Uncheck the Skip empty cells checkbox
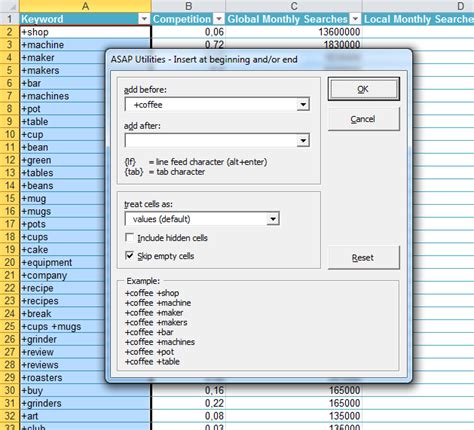This screenshot has height=430, width=474. pos(129,256)
